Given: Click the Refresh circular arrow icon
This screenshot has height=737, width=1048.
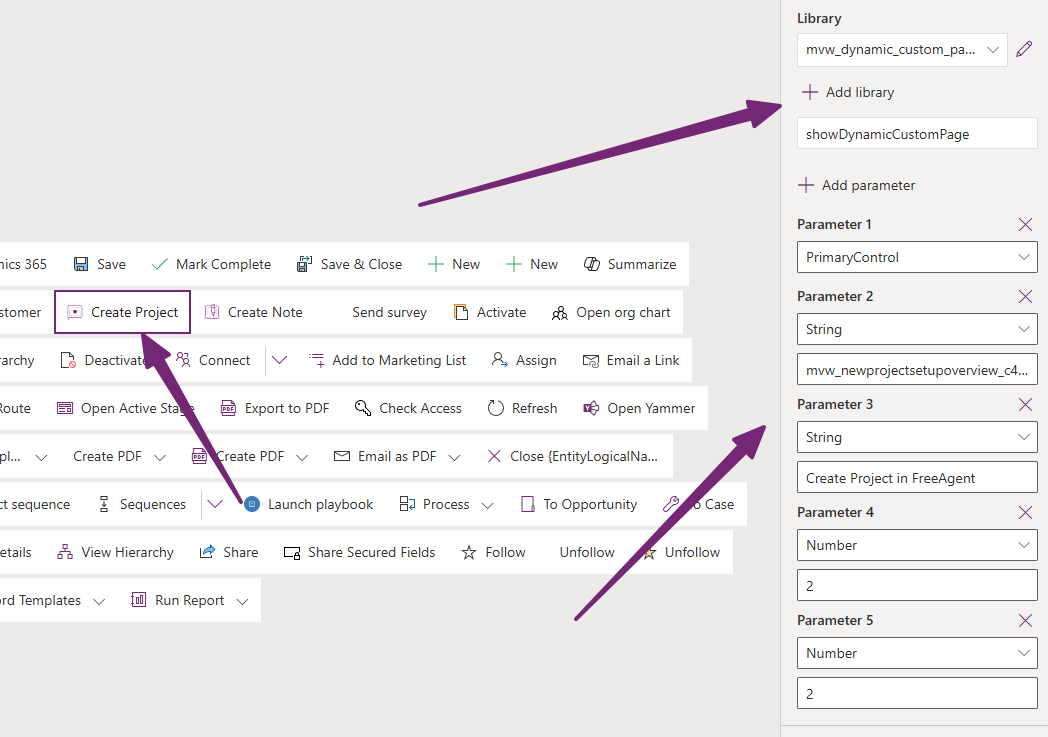Looking at the screenshot, I should [495, 408].
